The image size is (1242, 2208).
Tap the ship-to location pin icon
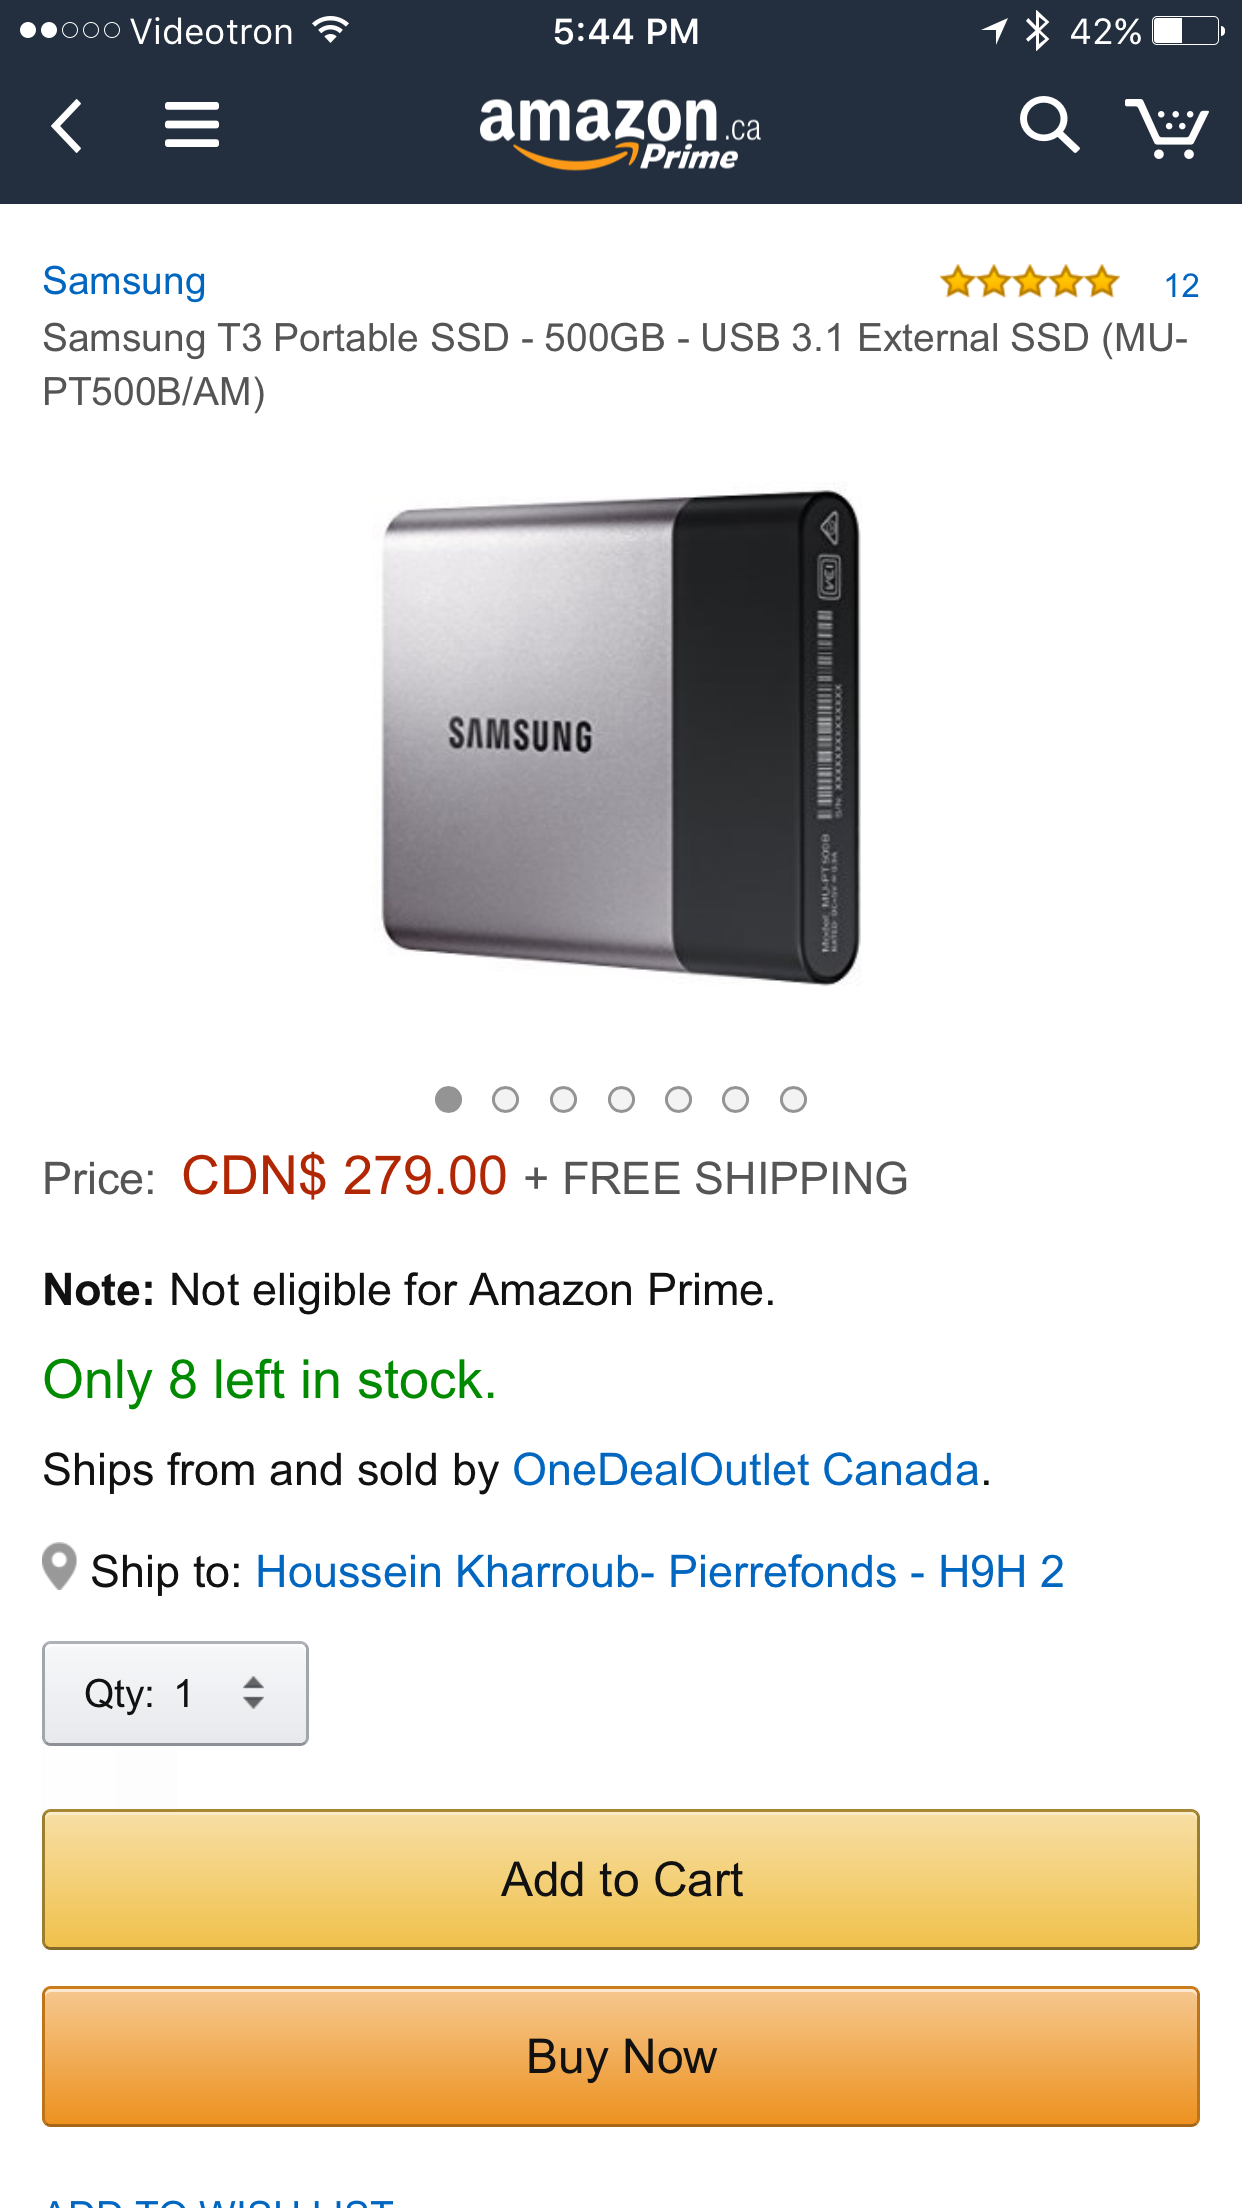[x=59, y=1567]
